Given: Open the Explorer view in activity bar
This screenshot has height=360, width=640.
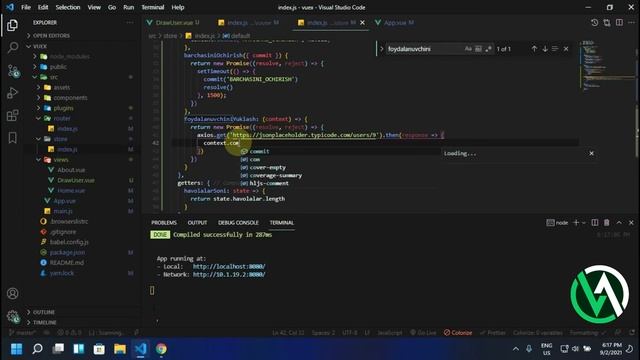Looking at the screenshot, I should 12,25.
